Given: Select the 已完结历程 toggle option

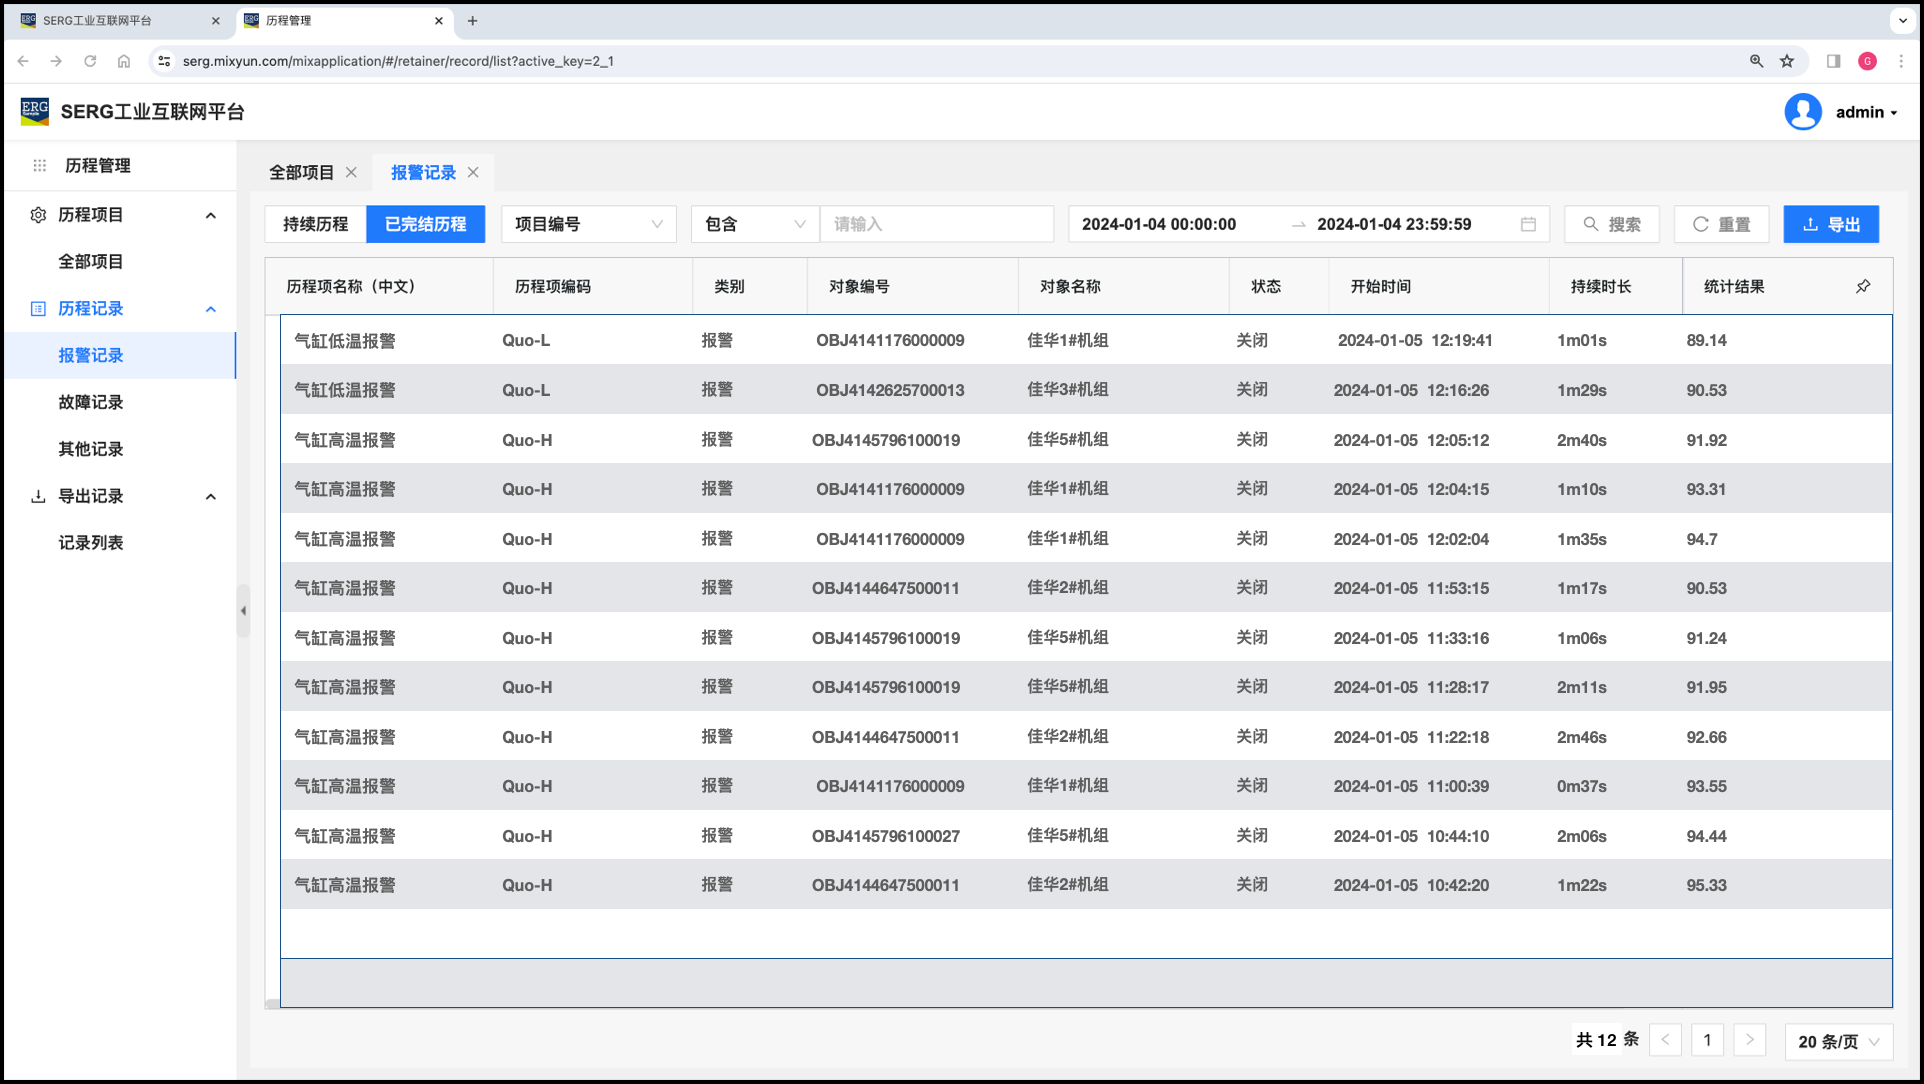Looking at the screenshot, I should pyautogui.click(x=425, y=224).
